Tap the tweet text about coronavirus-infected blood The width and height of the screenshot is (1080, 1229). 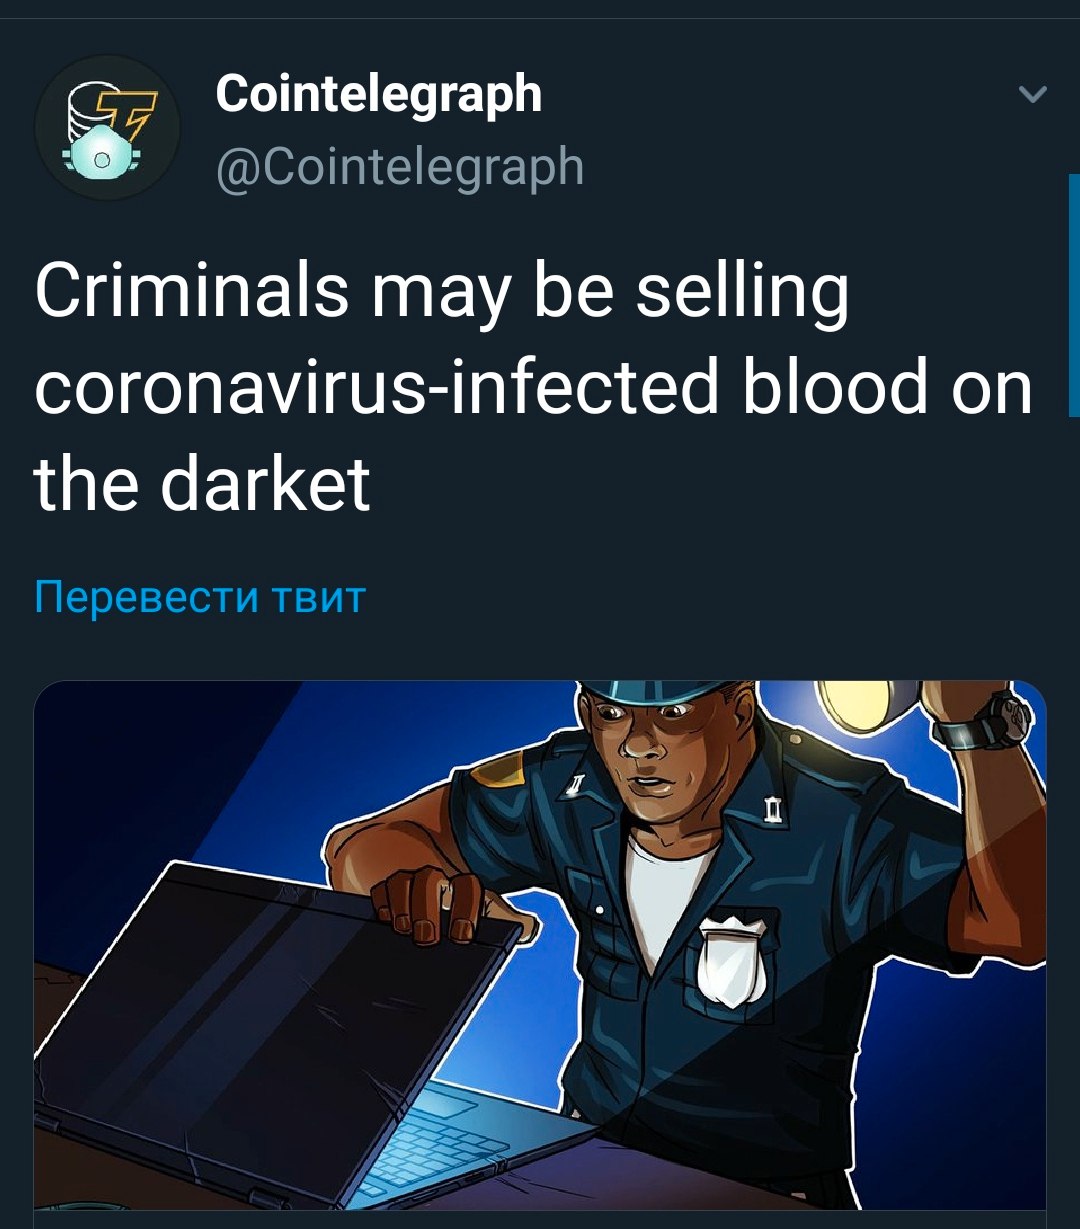pos(533,390)
